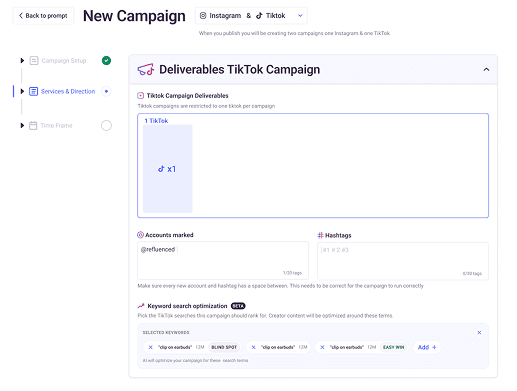Click the BLIND SPOT tag
Screen dimensions: 517x391
[224, 347]
